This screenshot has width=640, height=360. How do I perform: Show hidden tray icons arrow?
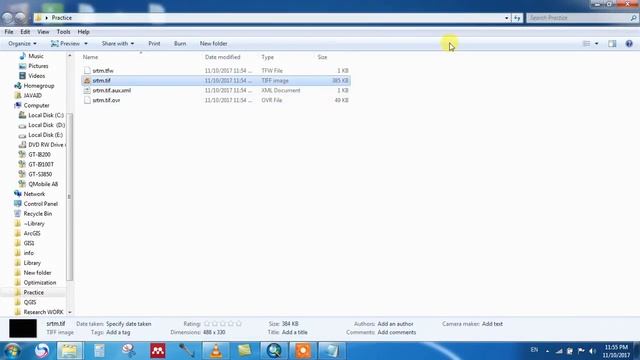[547, 351]
